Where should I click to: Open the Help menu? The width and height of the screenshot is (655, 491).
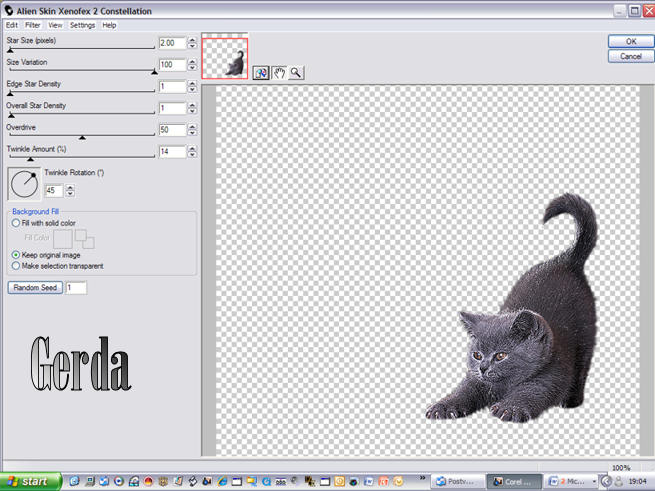point(109,25)
